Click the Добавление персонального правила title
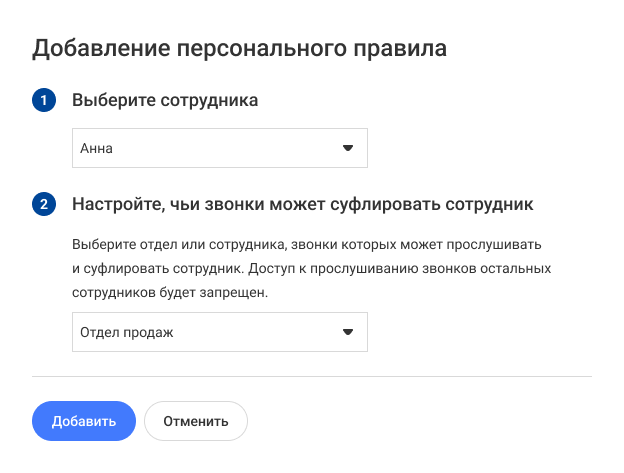Viewport: 624px width, 473px height. click(x=239, y=49)
